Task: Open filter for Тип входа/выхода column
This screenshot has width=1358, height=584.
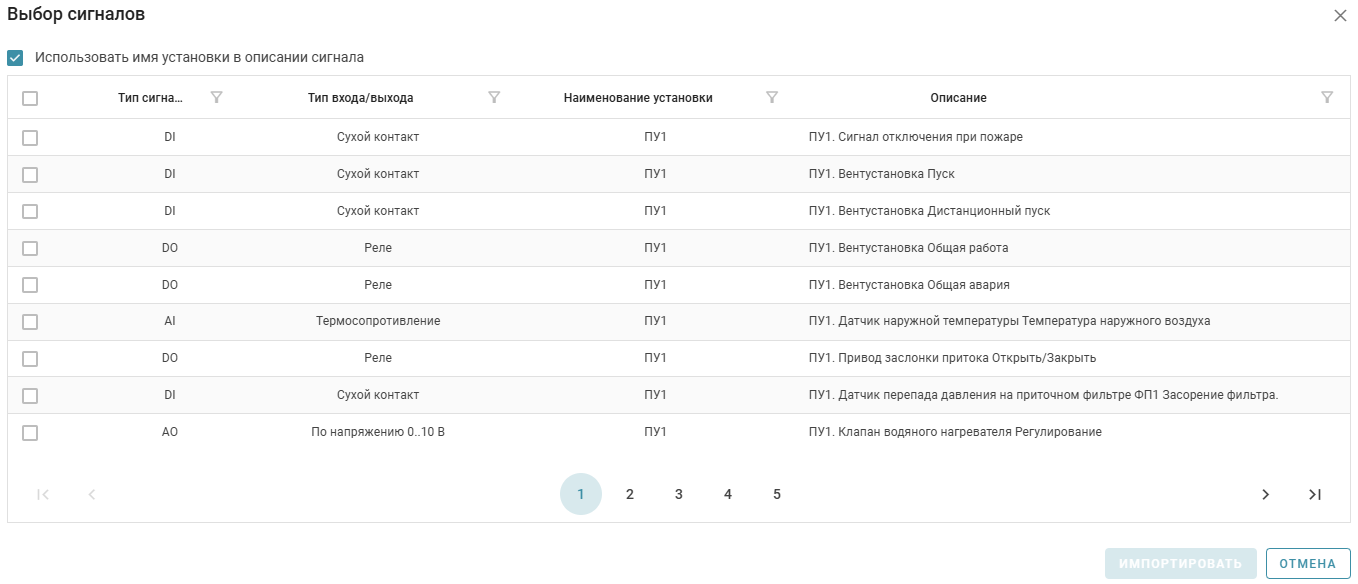Action: tap(494, 98)
